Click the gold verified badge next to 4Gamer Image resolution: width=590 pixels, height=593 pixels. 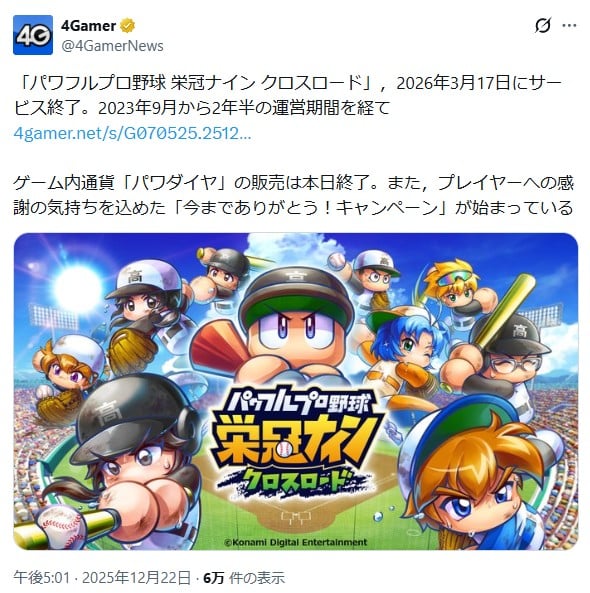coord(127,26)
